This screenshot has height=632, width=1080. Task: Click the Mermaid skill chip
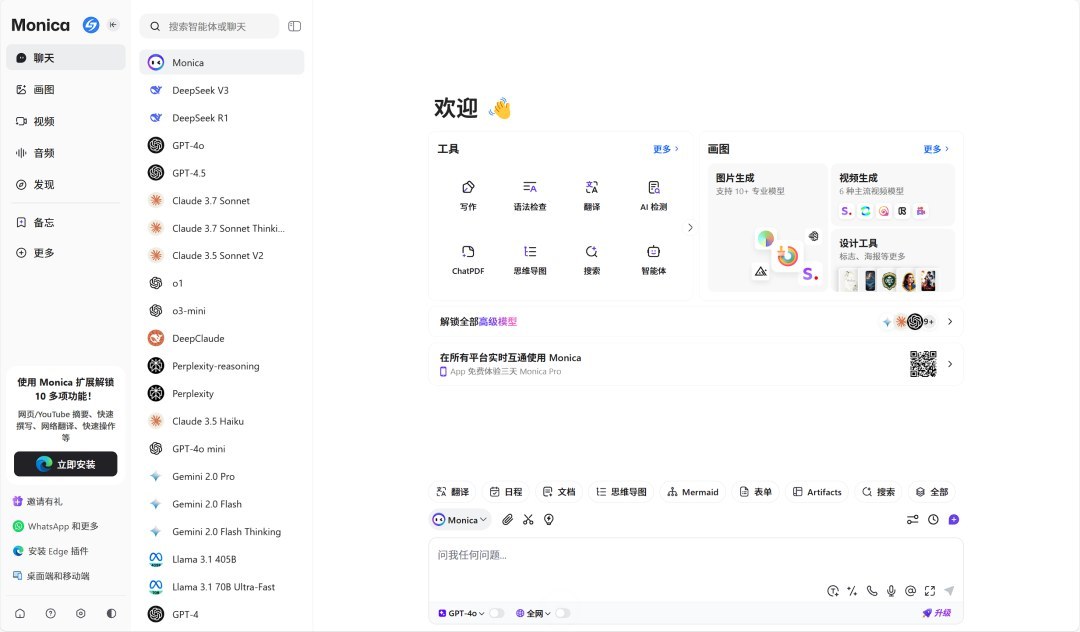693,492
